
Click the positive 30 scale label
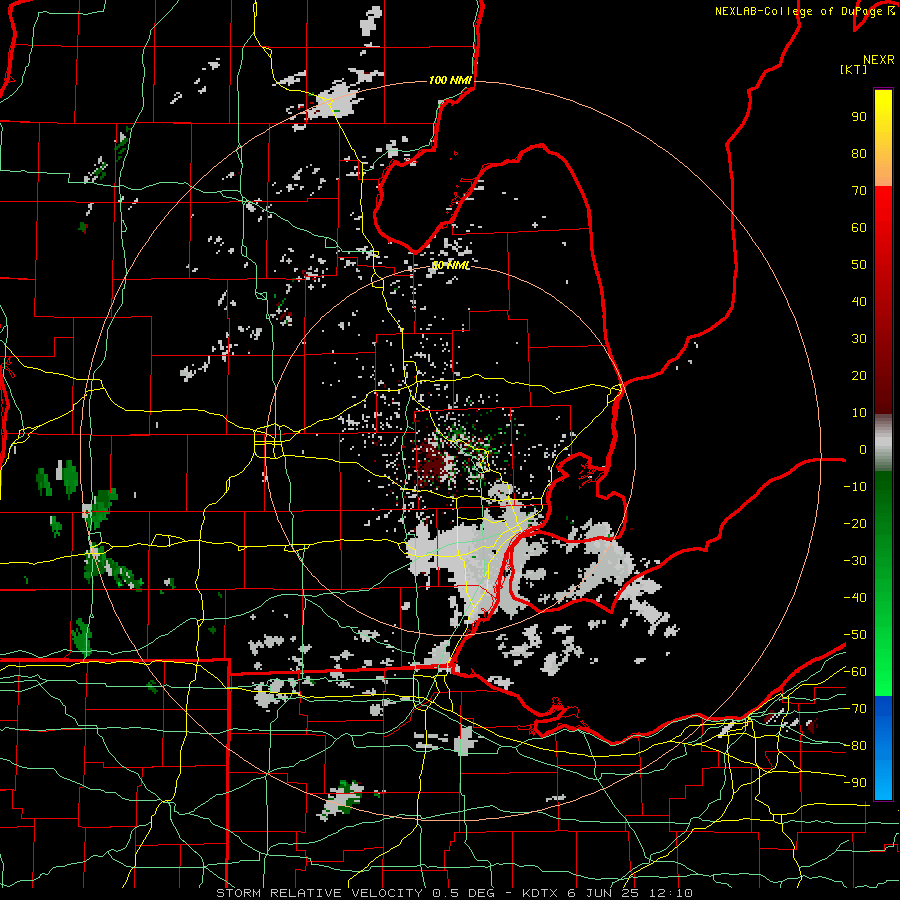[859, 339]
